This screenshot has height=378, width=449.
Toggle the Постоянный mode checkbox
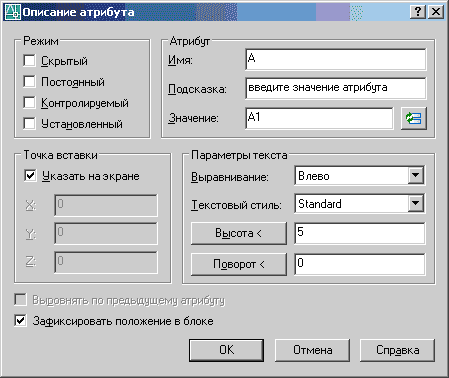[29, 82]
